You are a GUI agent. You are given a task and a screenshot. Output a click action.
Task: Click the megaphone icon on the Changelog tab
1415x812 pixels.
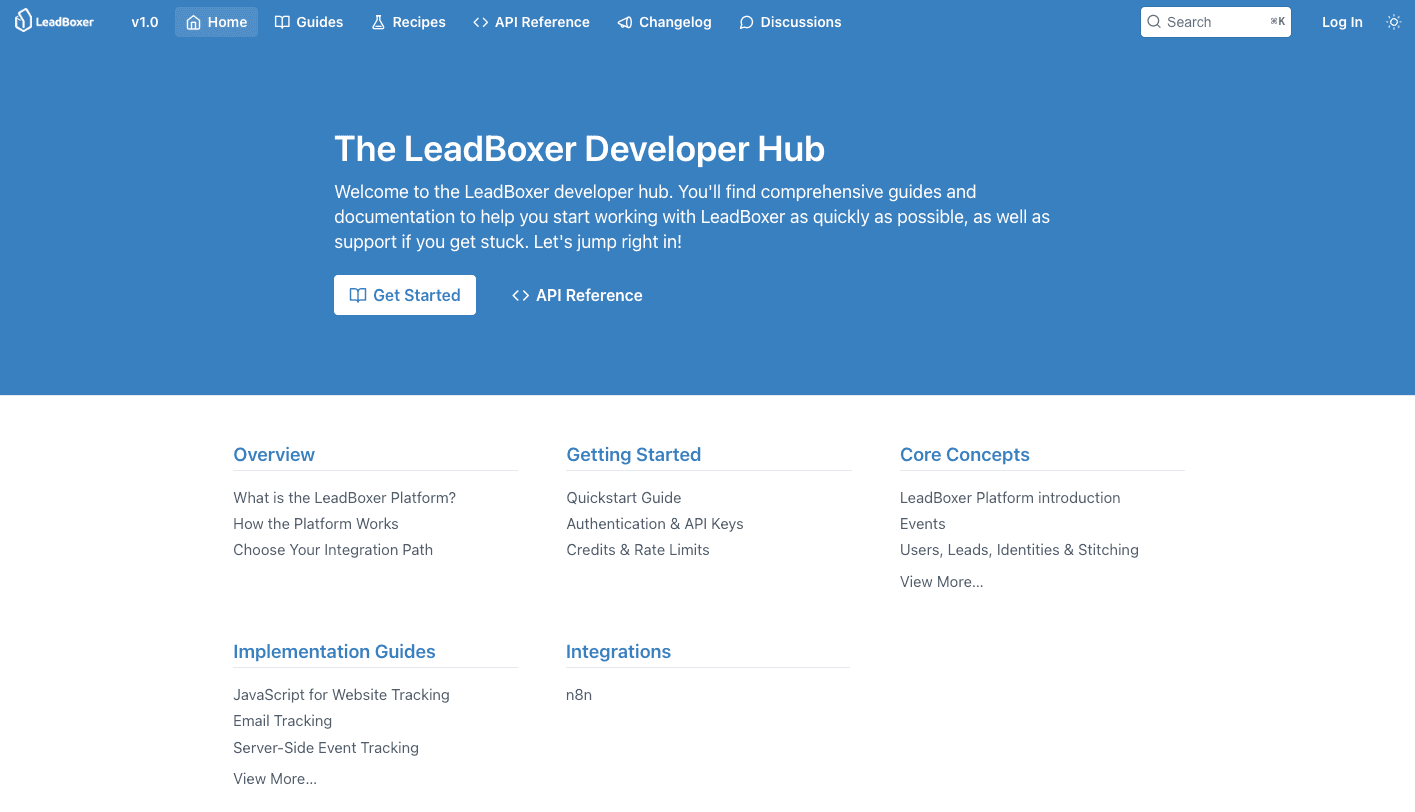(625, 22)
